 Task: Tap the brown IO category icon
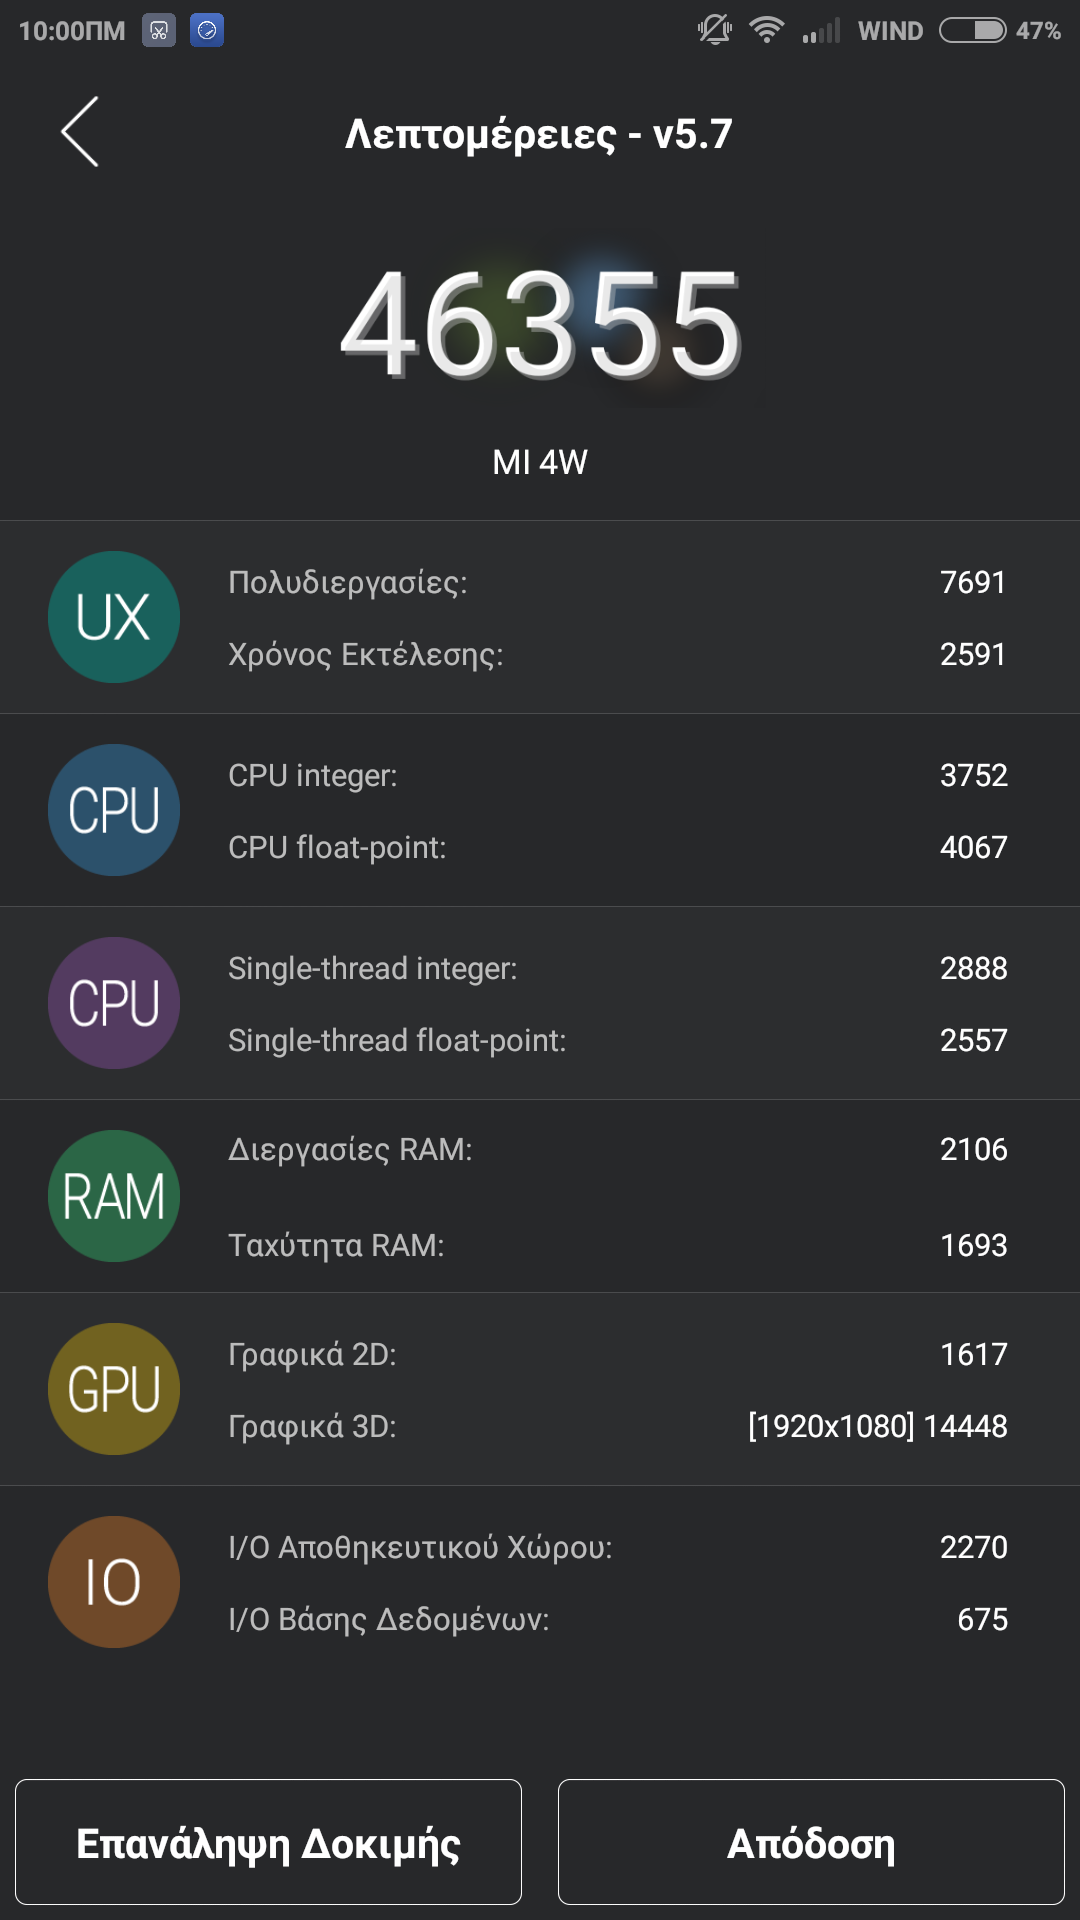pyautogui.click(x=114, y=1582)
